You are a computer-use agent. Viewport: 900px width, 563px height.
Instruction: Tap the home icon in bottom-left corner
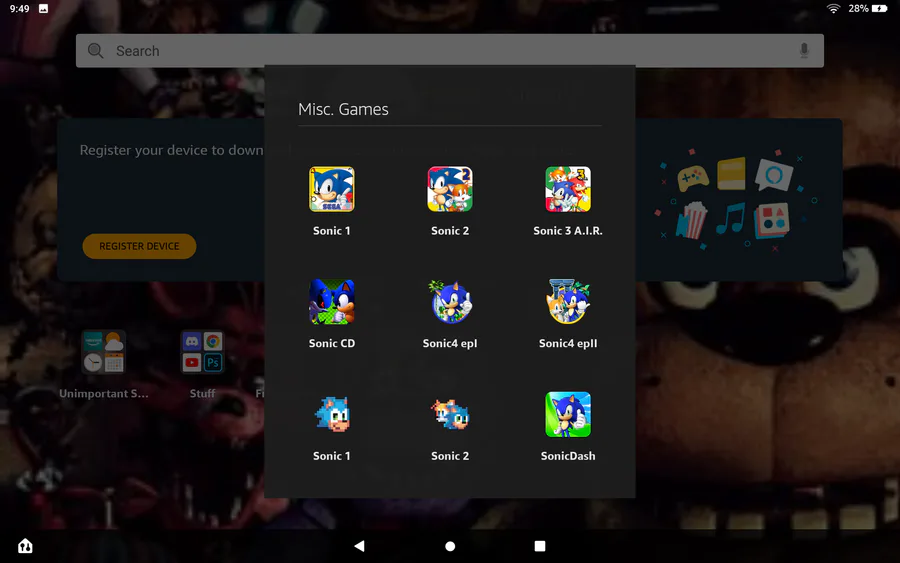click(25, 546)
